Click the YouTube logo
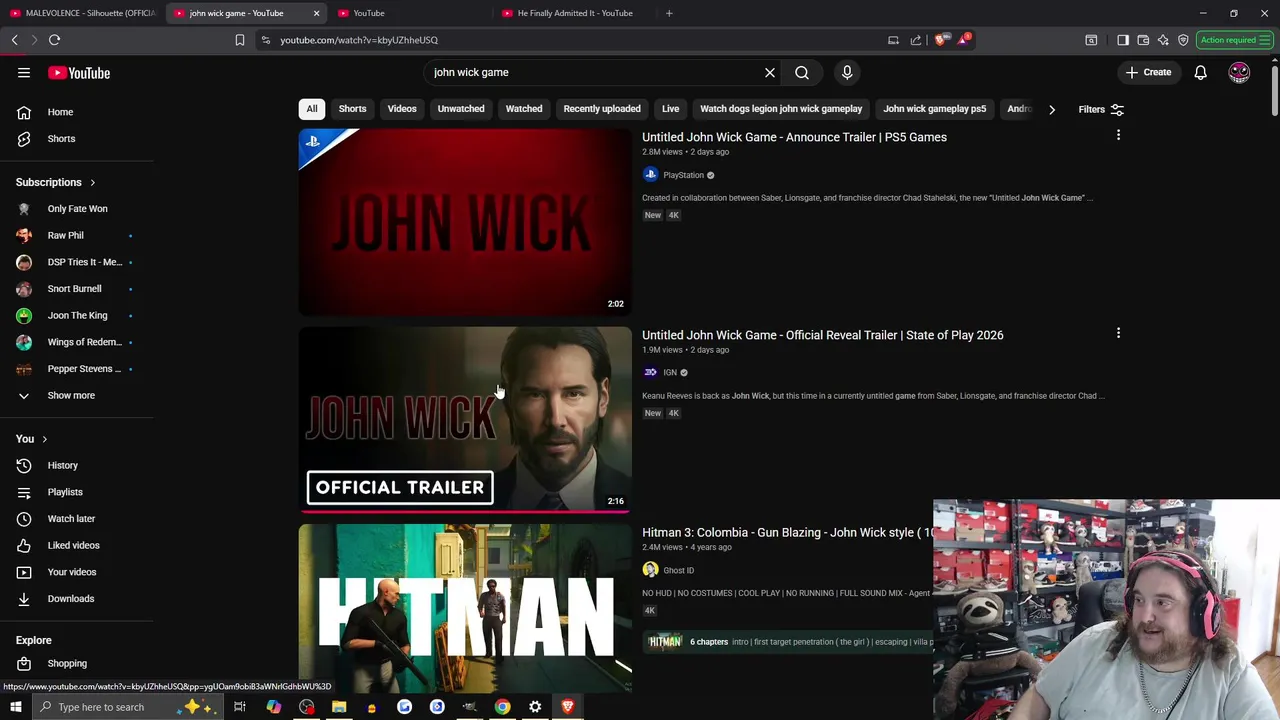1280x720 pixels. [79, 73]
